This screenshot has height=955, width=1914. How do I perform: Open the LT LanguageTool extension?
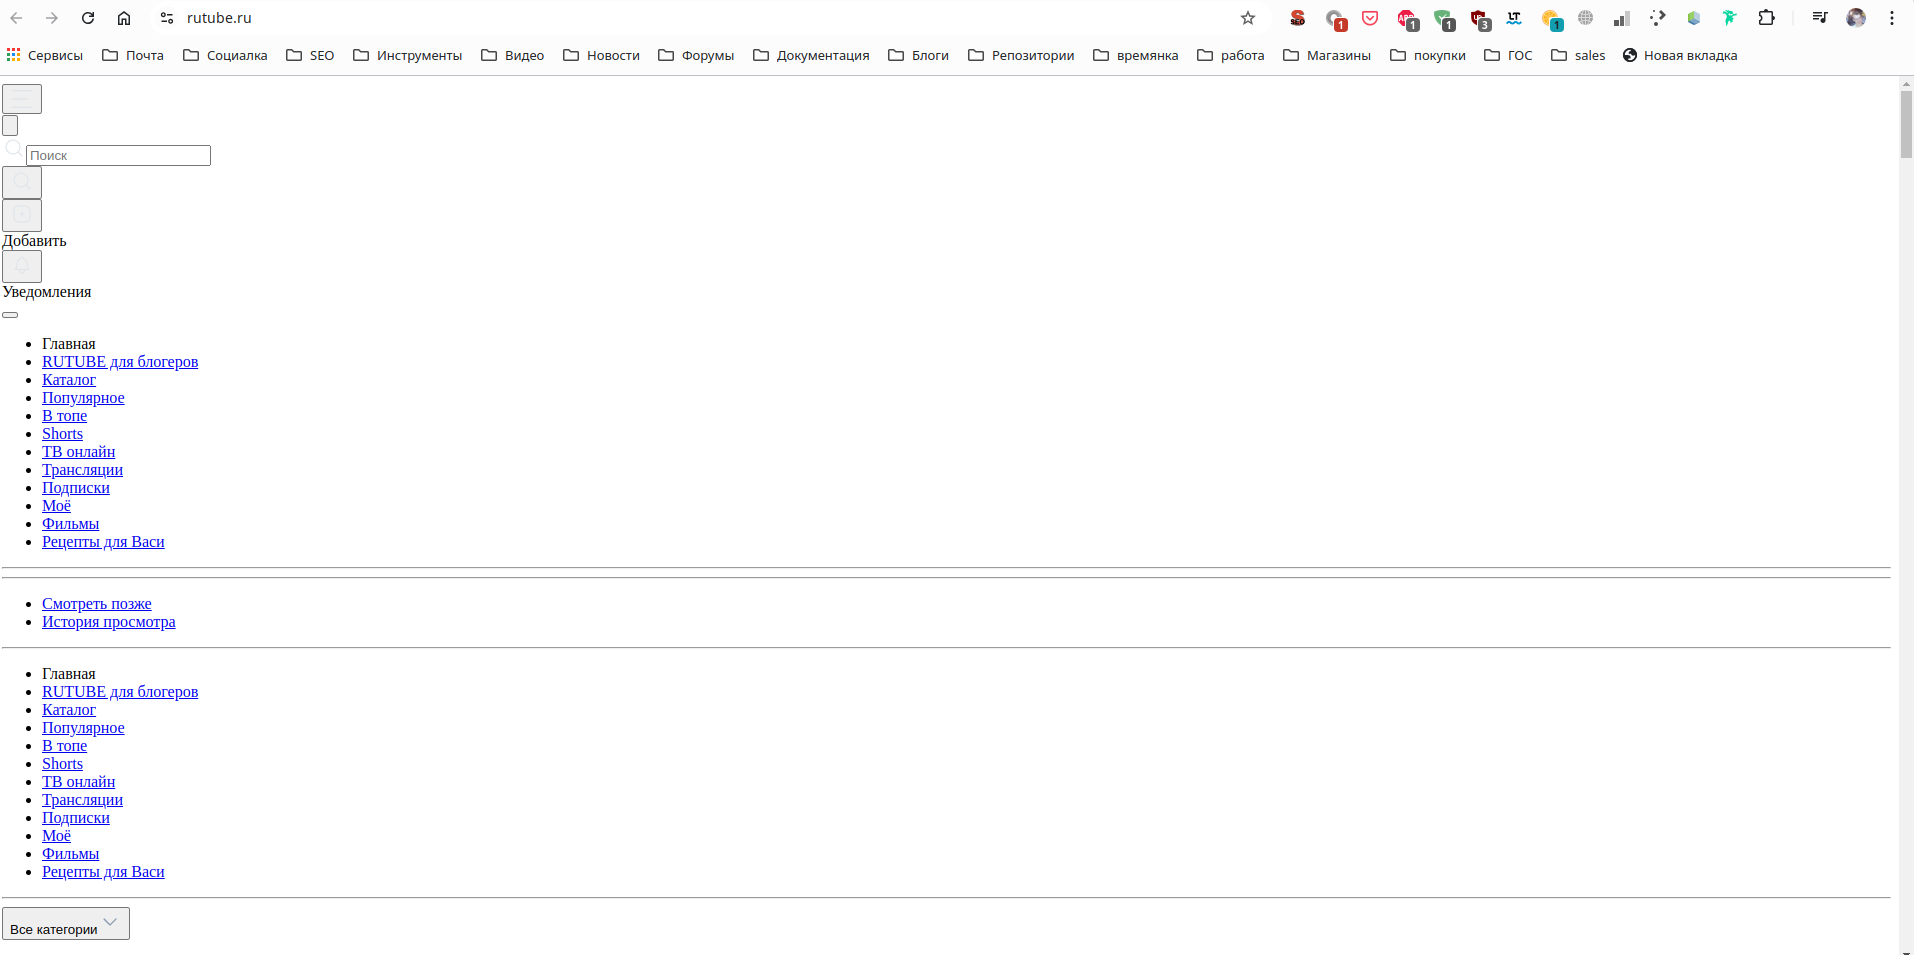point(1514,18)
